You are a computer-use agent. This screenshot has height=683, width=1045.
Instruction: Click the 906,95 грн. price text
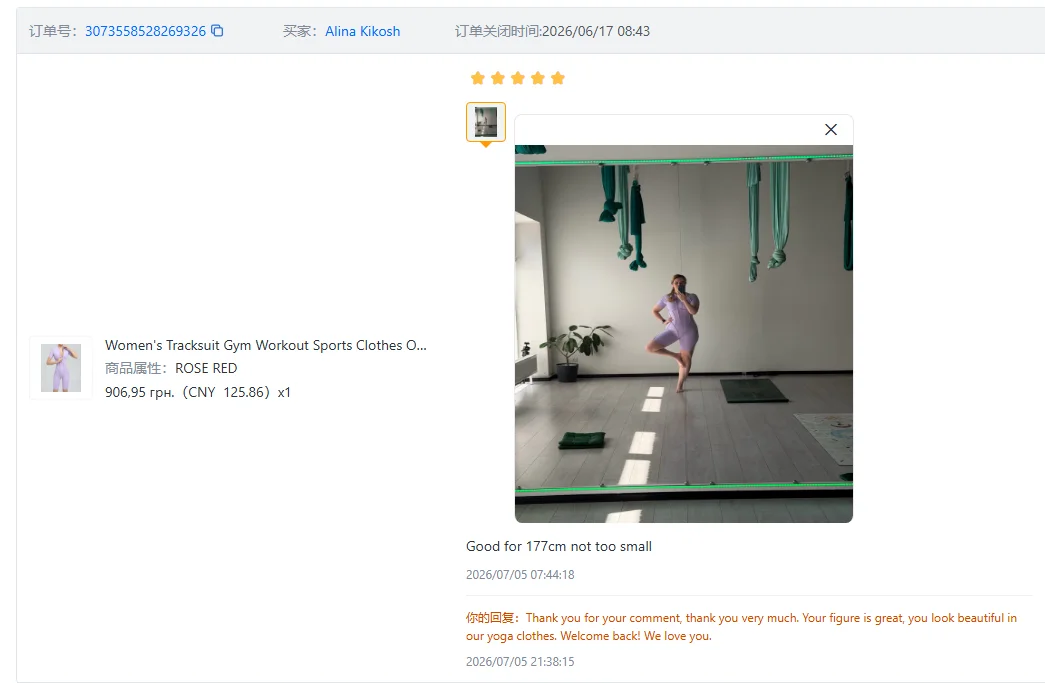(140, 392)
